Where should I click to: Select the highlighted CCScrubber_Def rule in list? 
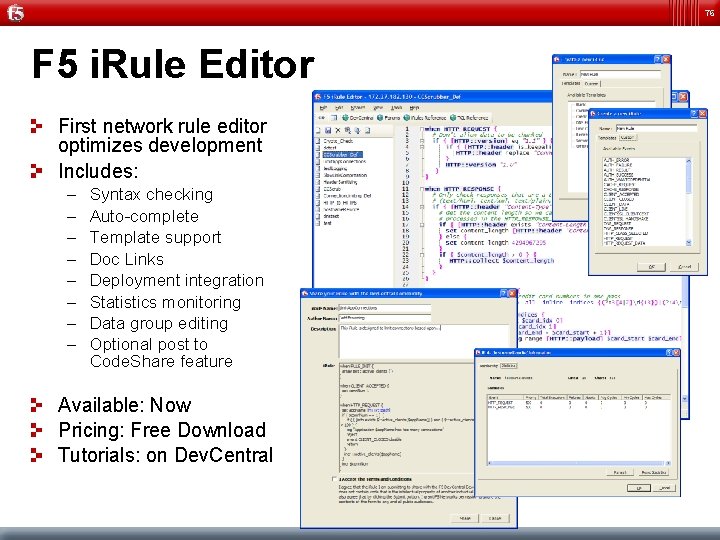click(x=343, y=155)
